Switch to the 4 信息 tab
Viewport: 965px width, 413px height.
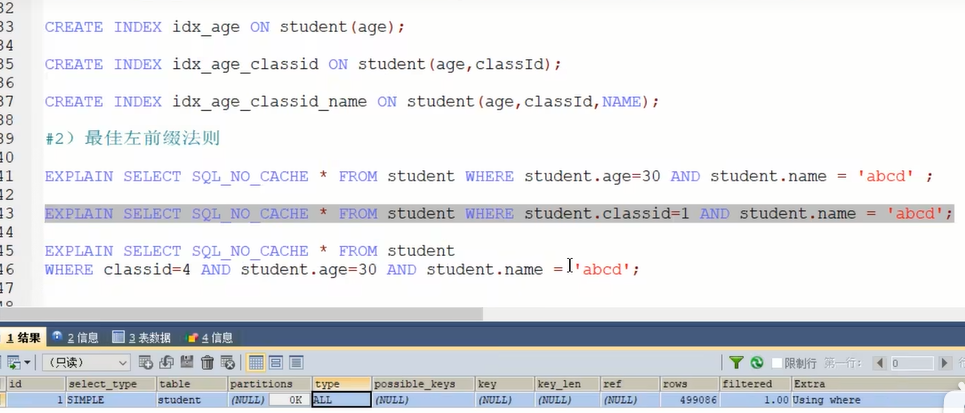coord(209,337)
